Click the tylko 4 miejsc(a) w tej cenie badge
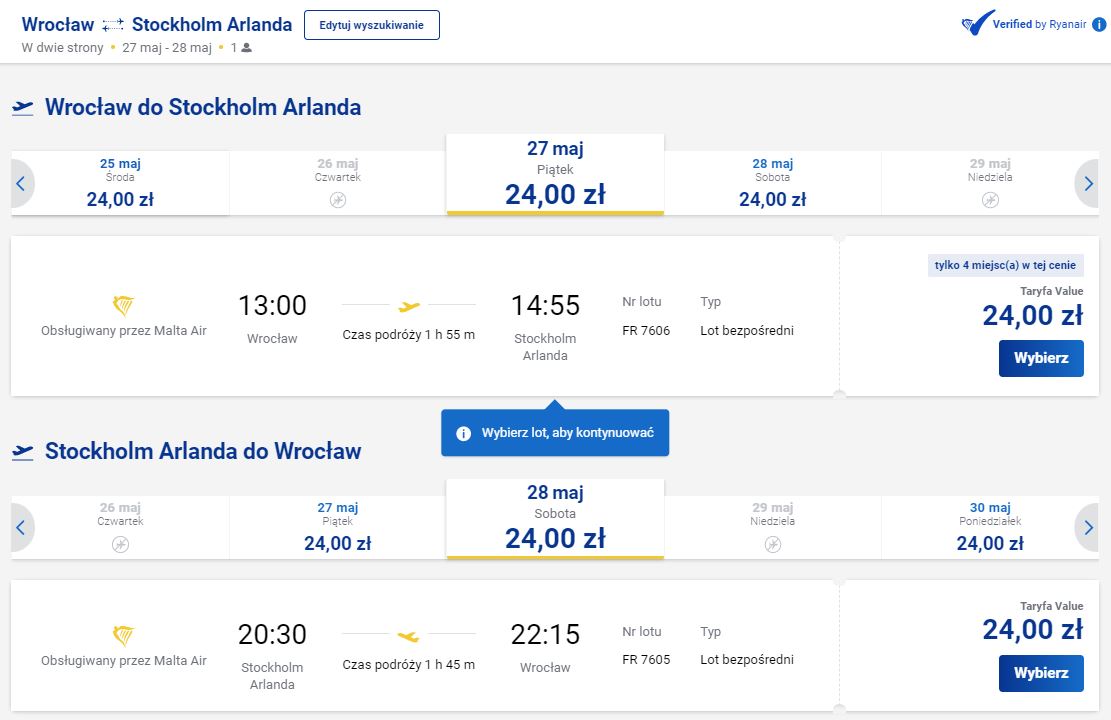Viewport: 1111px width, 720px height. [1005, 265]
